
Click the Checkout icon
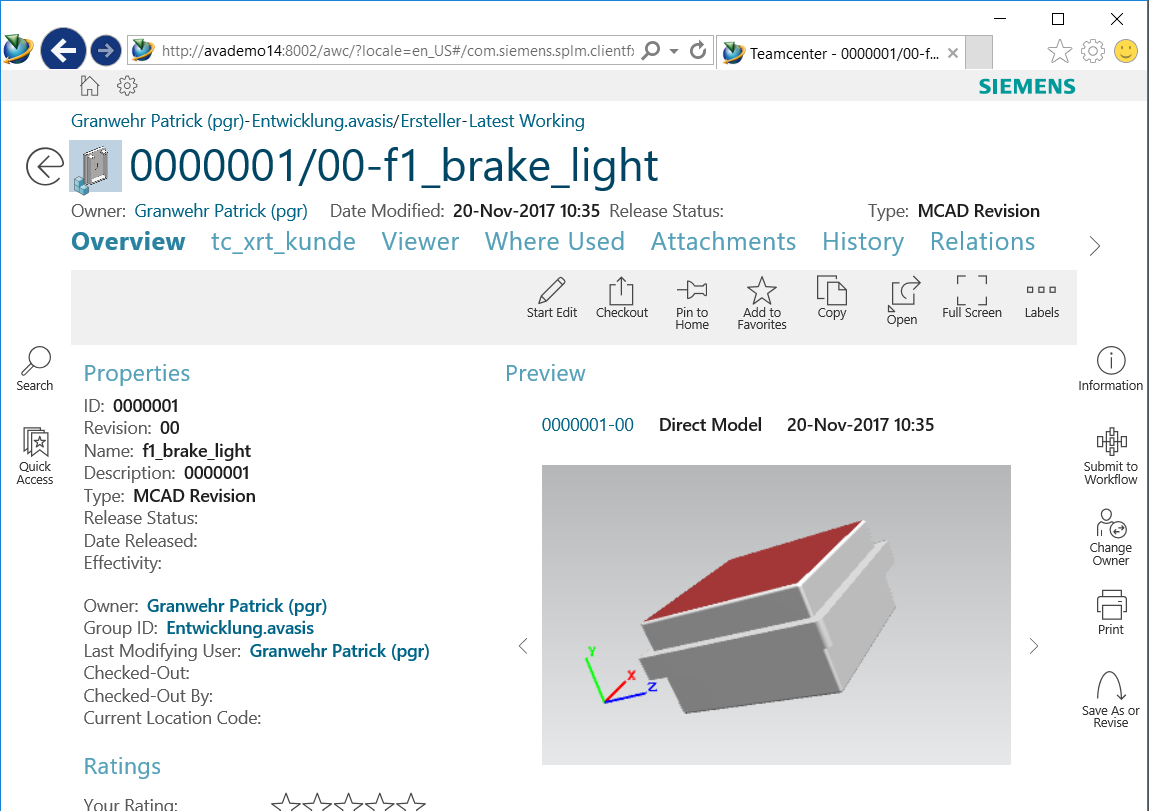[x=622, y=292]
